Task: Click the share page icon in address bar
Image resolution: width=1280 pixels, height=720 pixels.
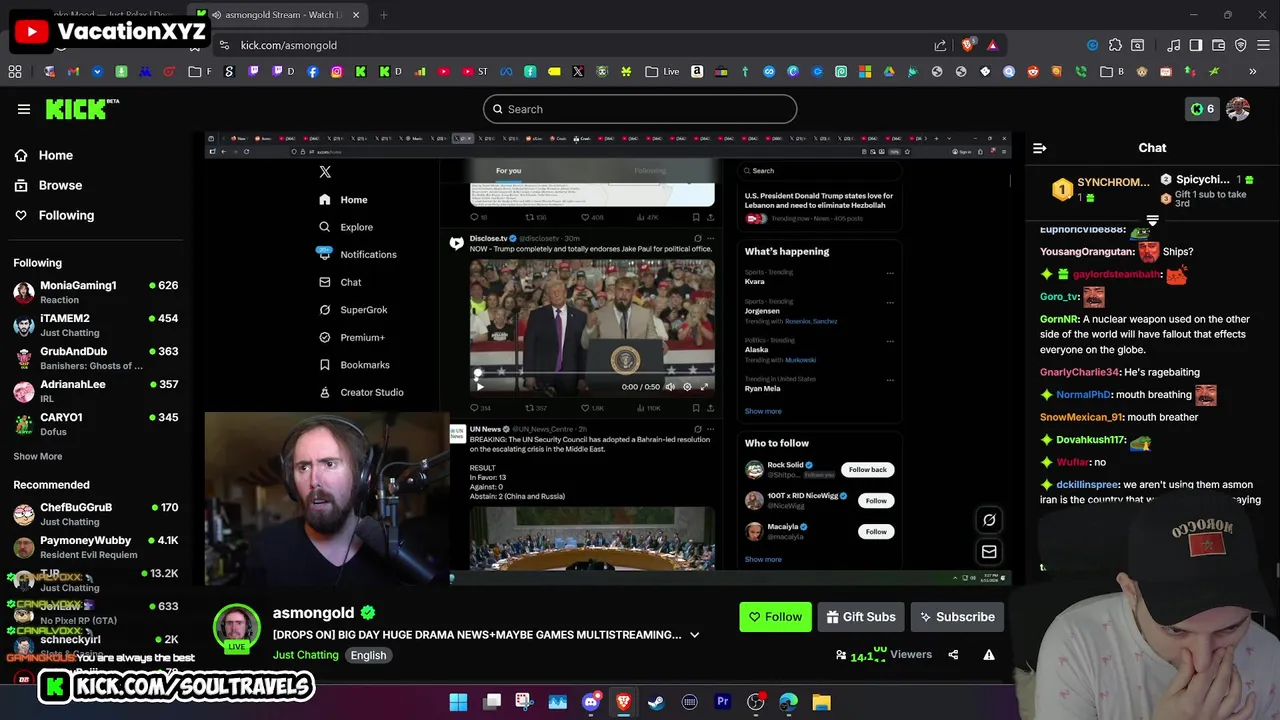Action: coord(940,45)
